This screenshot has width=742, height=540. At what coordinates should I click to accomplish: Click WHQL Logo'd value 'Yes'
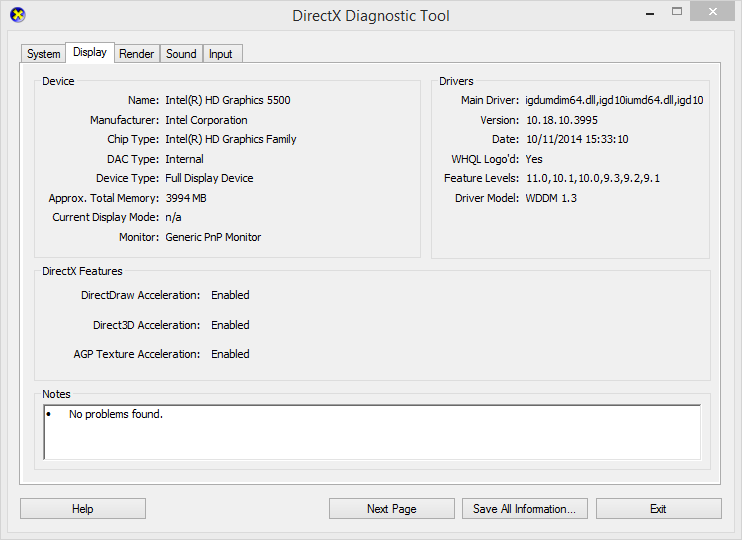coord(534,159)
